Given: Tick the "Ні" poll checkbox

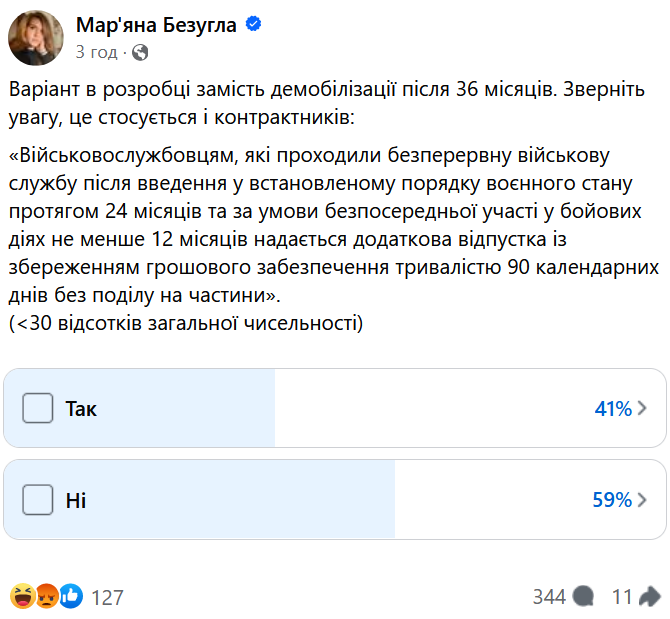Looking at the screenshot, I should coord(37,499).
